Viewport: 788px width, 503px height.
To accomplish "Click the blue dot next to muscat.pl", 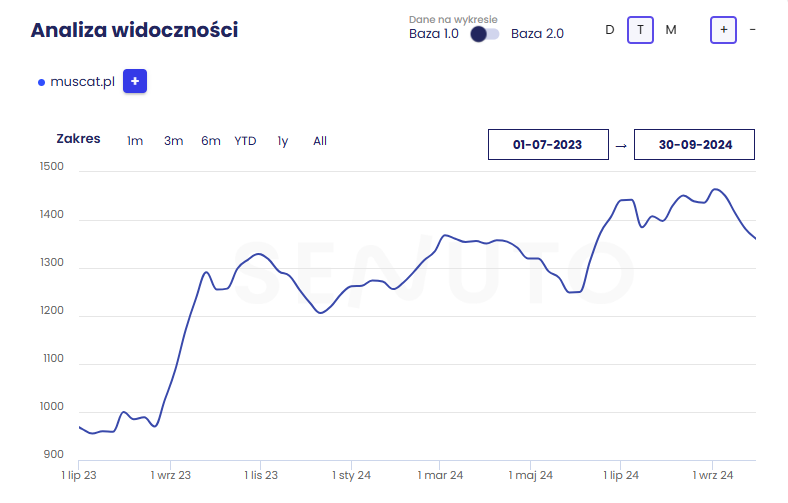I will (42, 82).
